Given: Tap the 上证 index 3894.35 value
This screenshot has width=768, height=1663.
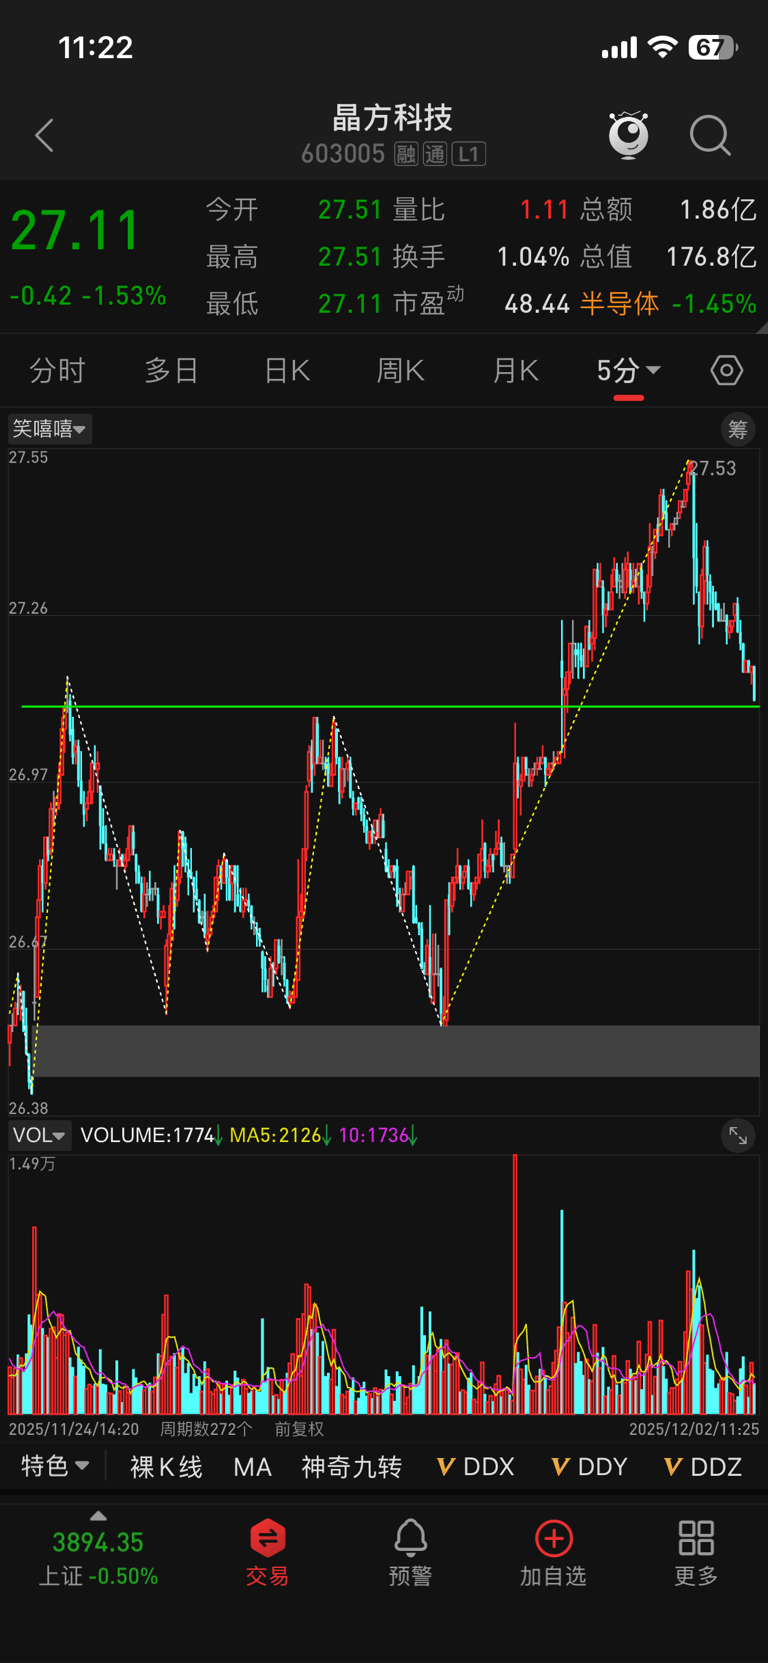Looking at the screenshot, I should point(98,1542).
